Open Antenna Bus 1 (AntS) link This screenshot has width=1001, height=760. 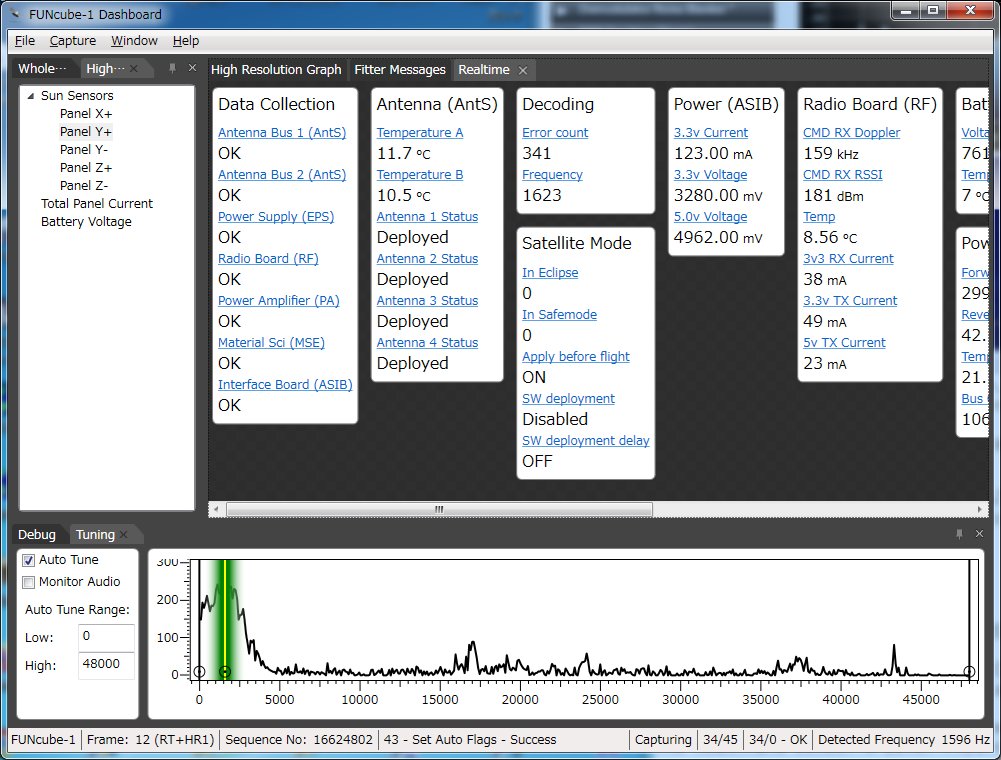coord(282,132)
